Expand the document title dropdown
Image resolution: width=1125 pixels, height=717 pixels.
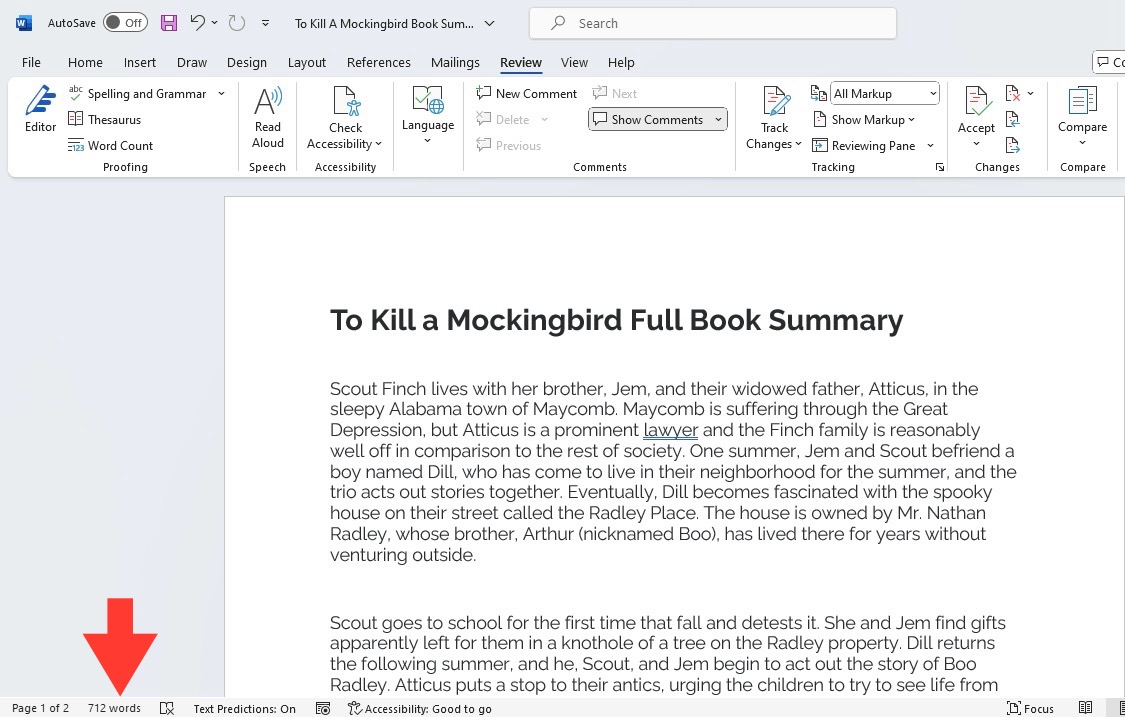(489, 23)
